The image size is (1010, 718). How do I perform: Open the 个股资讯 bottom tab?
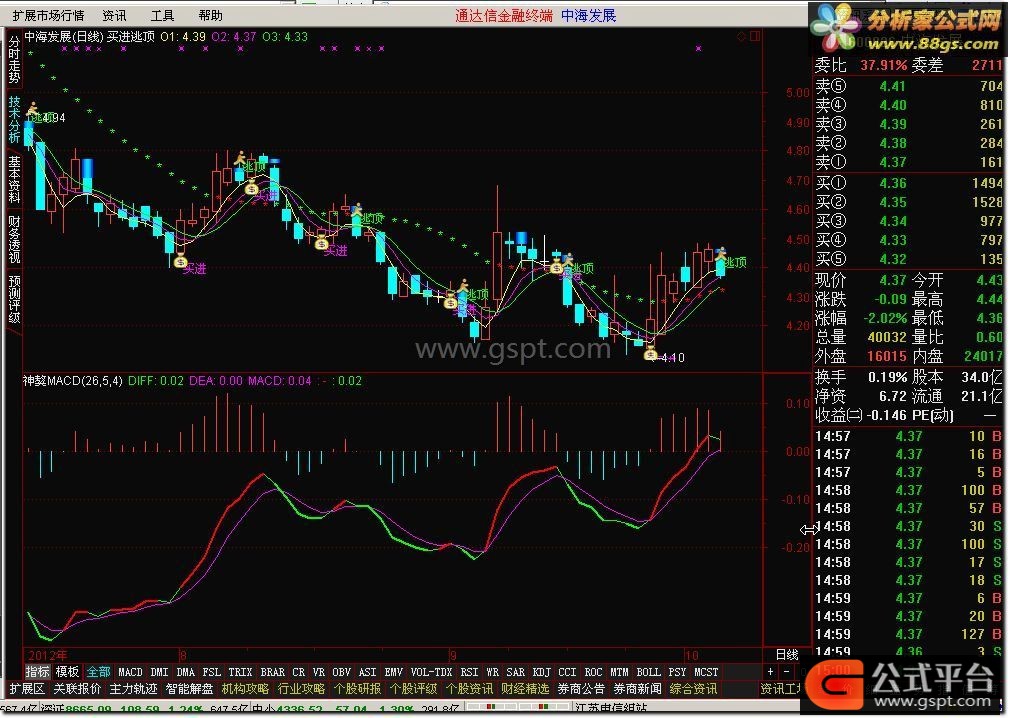[x=470, y=689]
